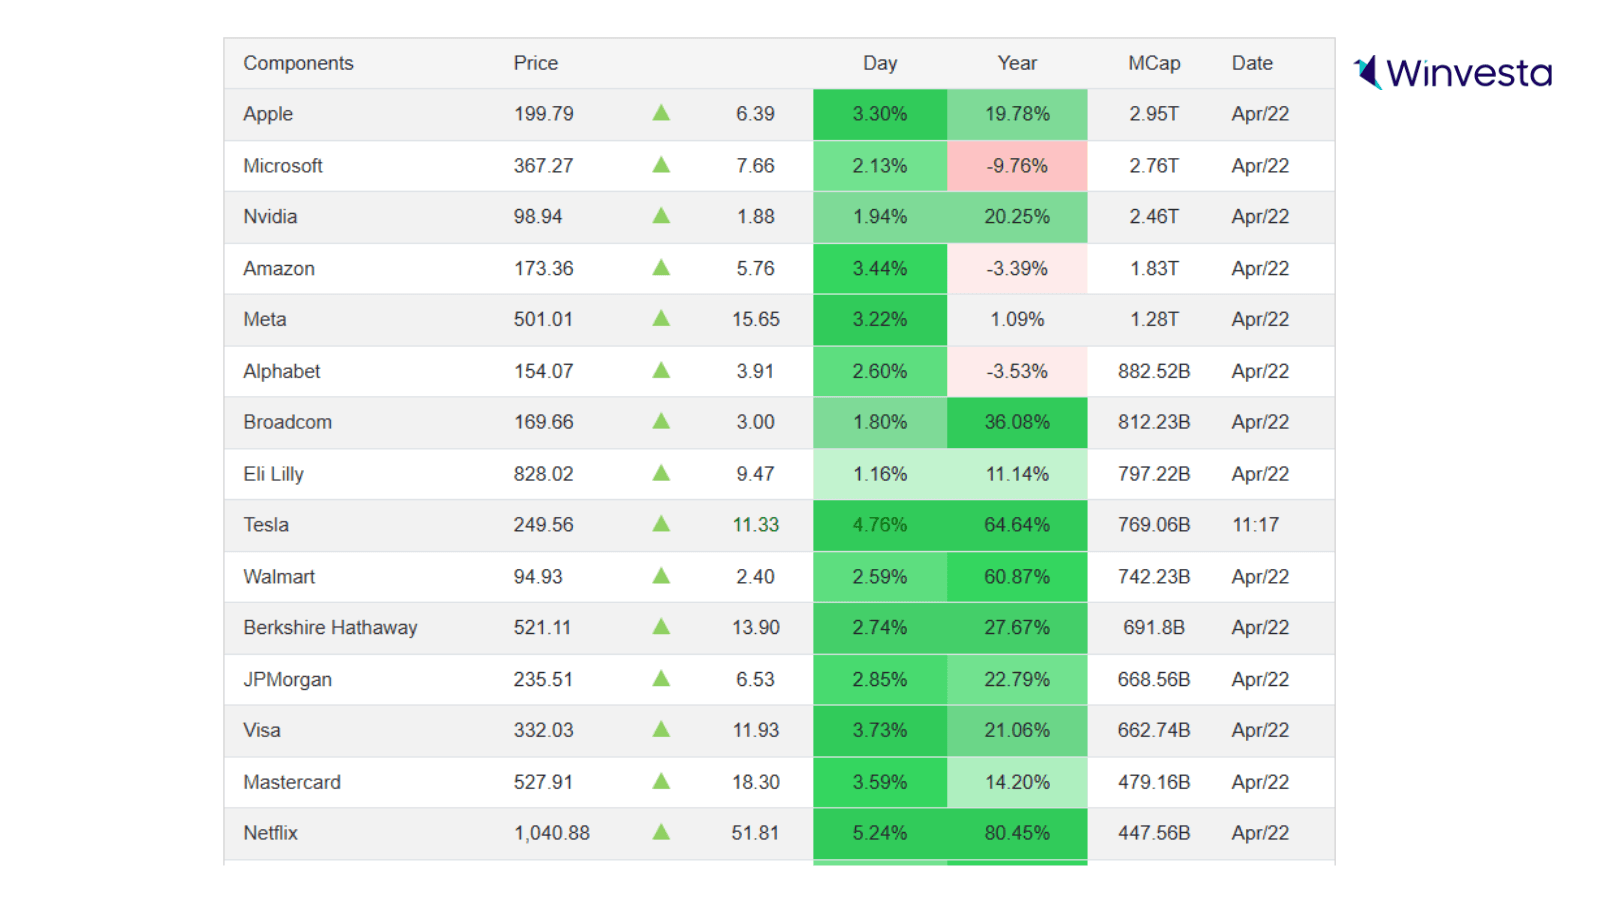Open the Berkshire Hathaway component link
1600x900 pixels.
pyautogui.click(x=330, y=628)
